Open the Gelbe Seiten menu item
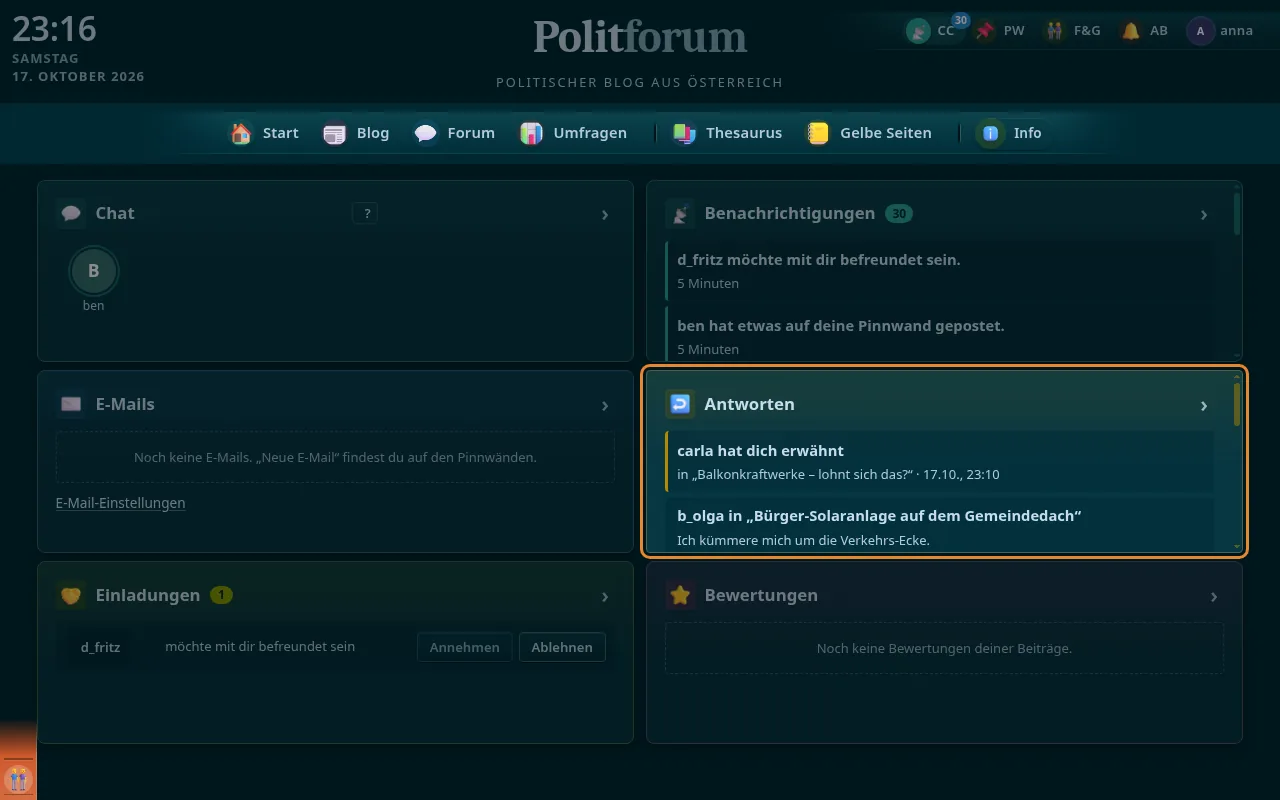 click(x=870, y=133)
